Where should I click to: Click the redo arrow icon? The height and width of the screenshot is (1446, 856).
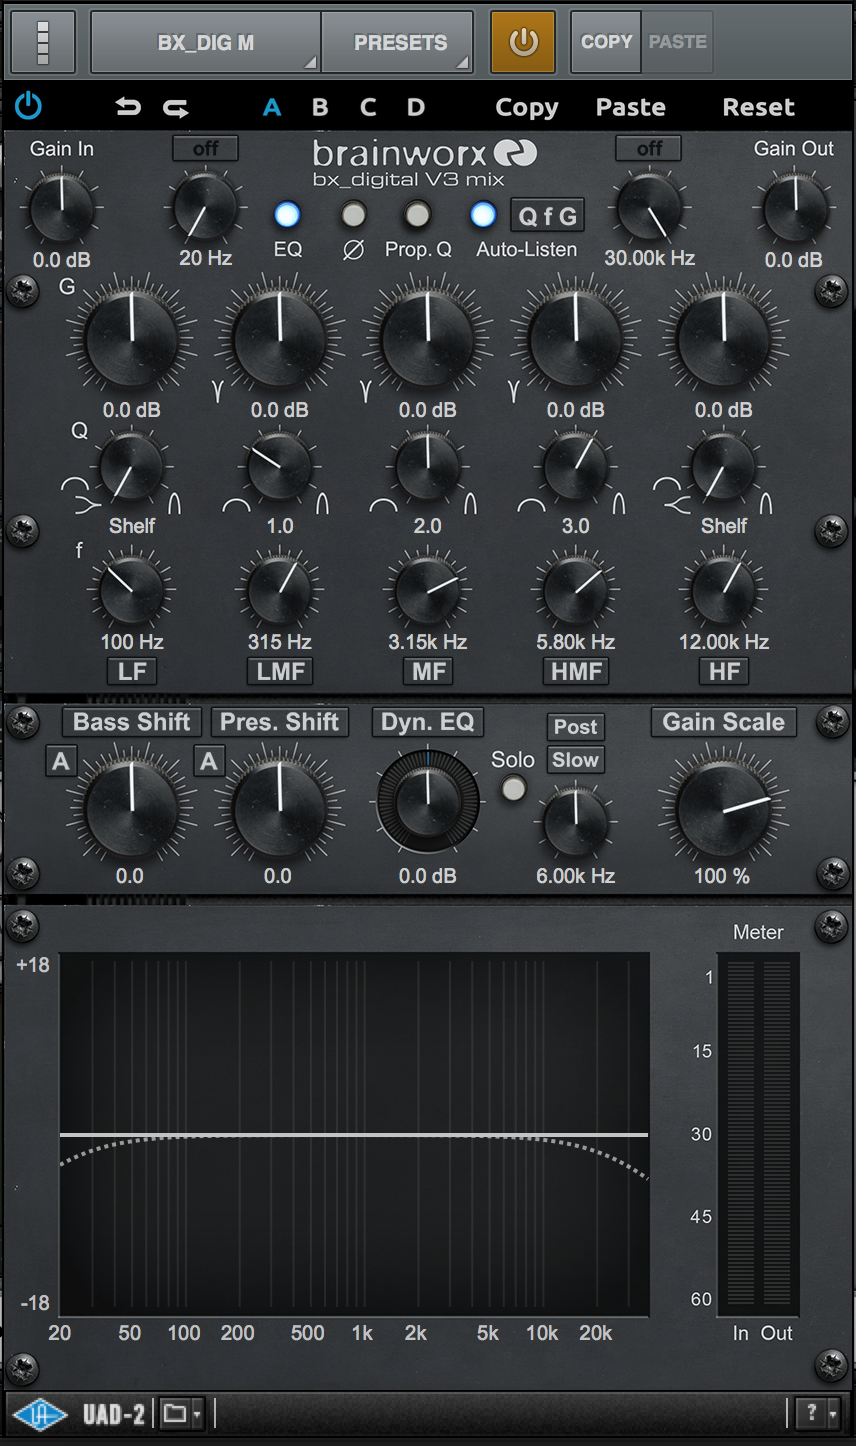176,107
